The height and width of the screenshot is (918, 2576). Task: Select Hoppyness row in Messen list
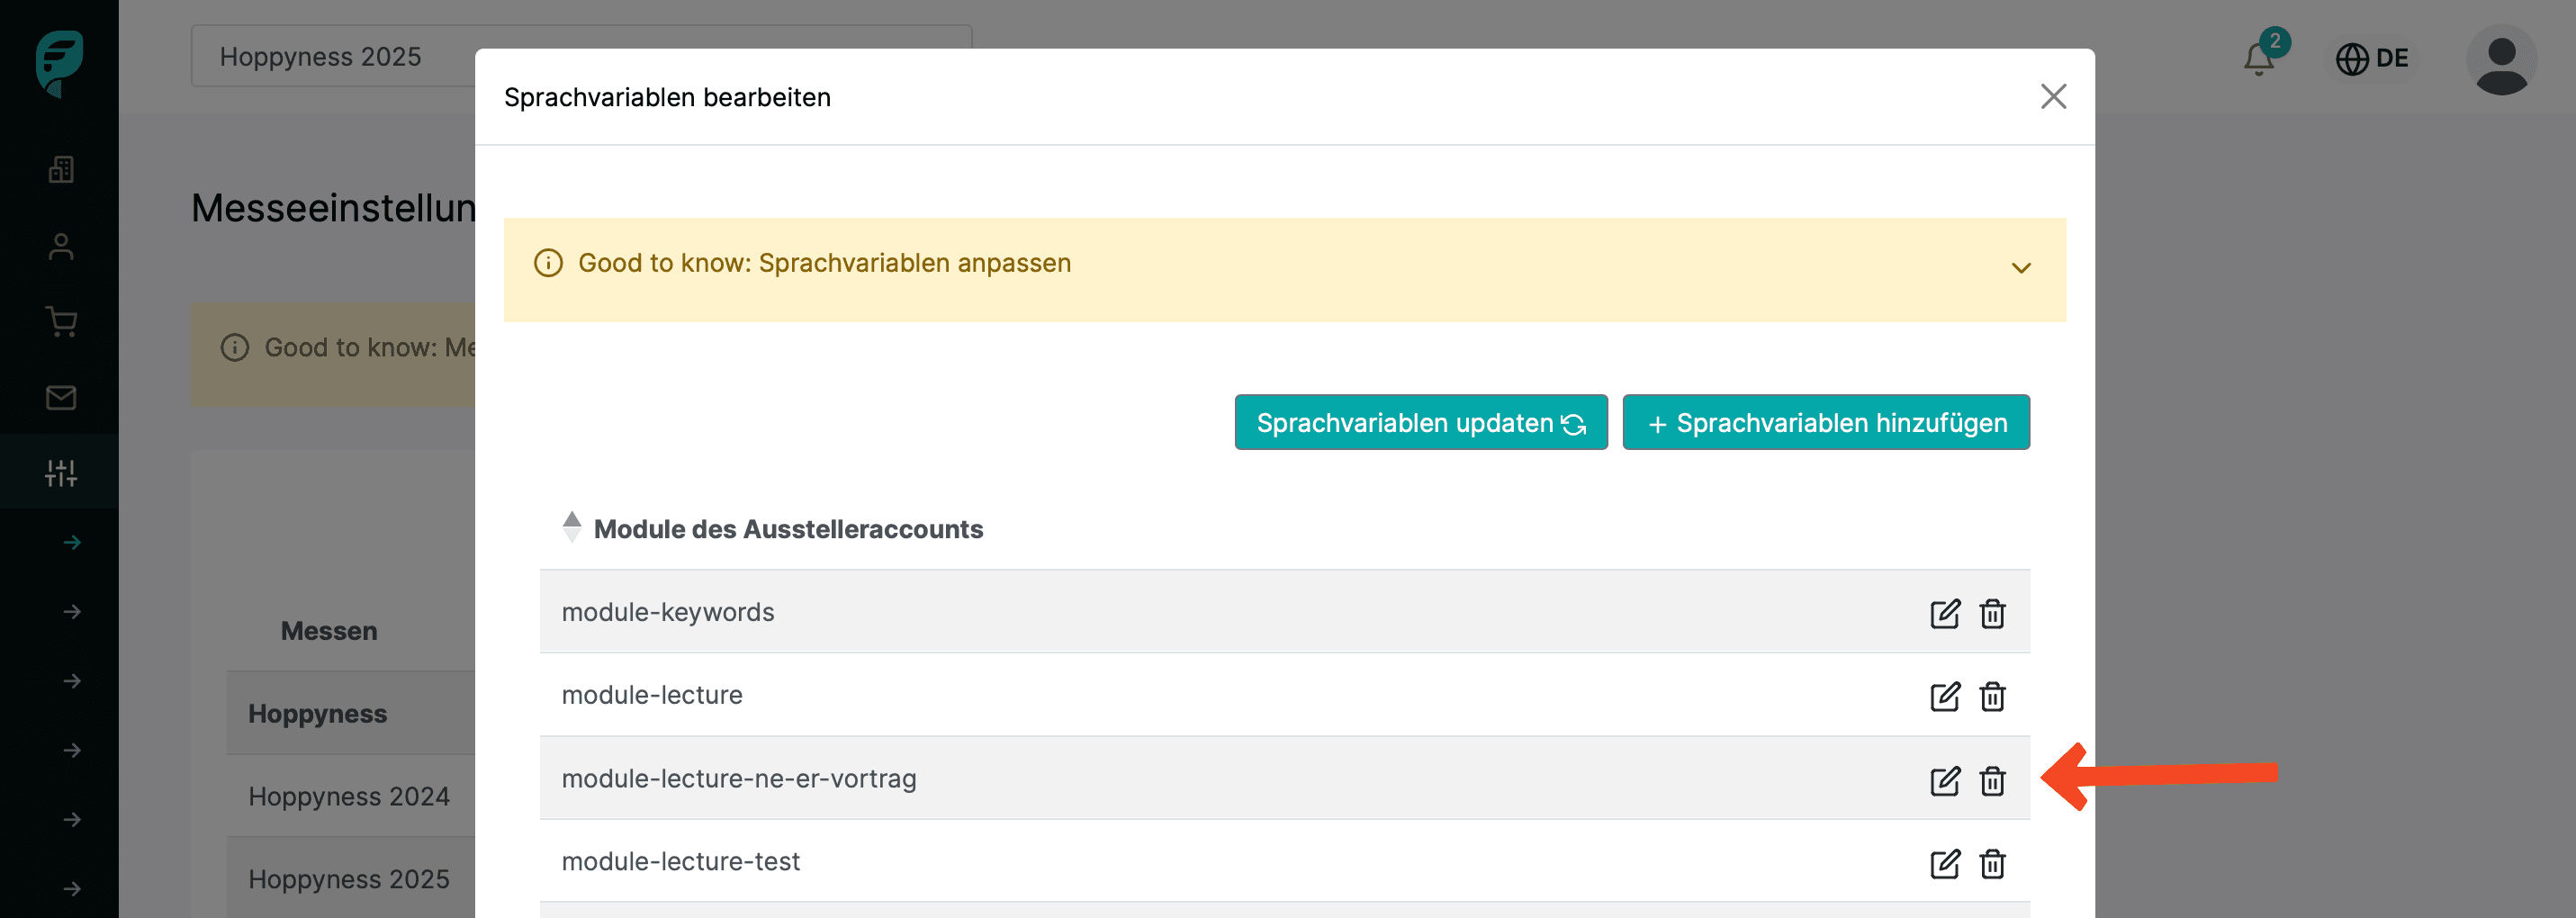(317, 714)
